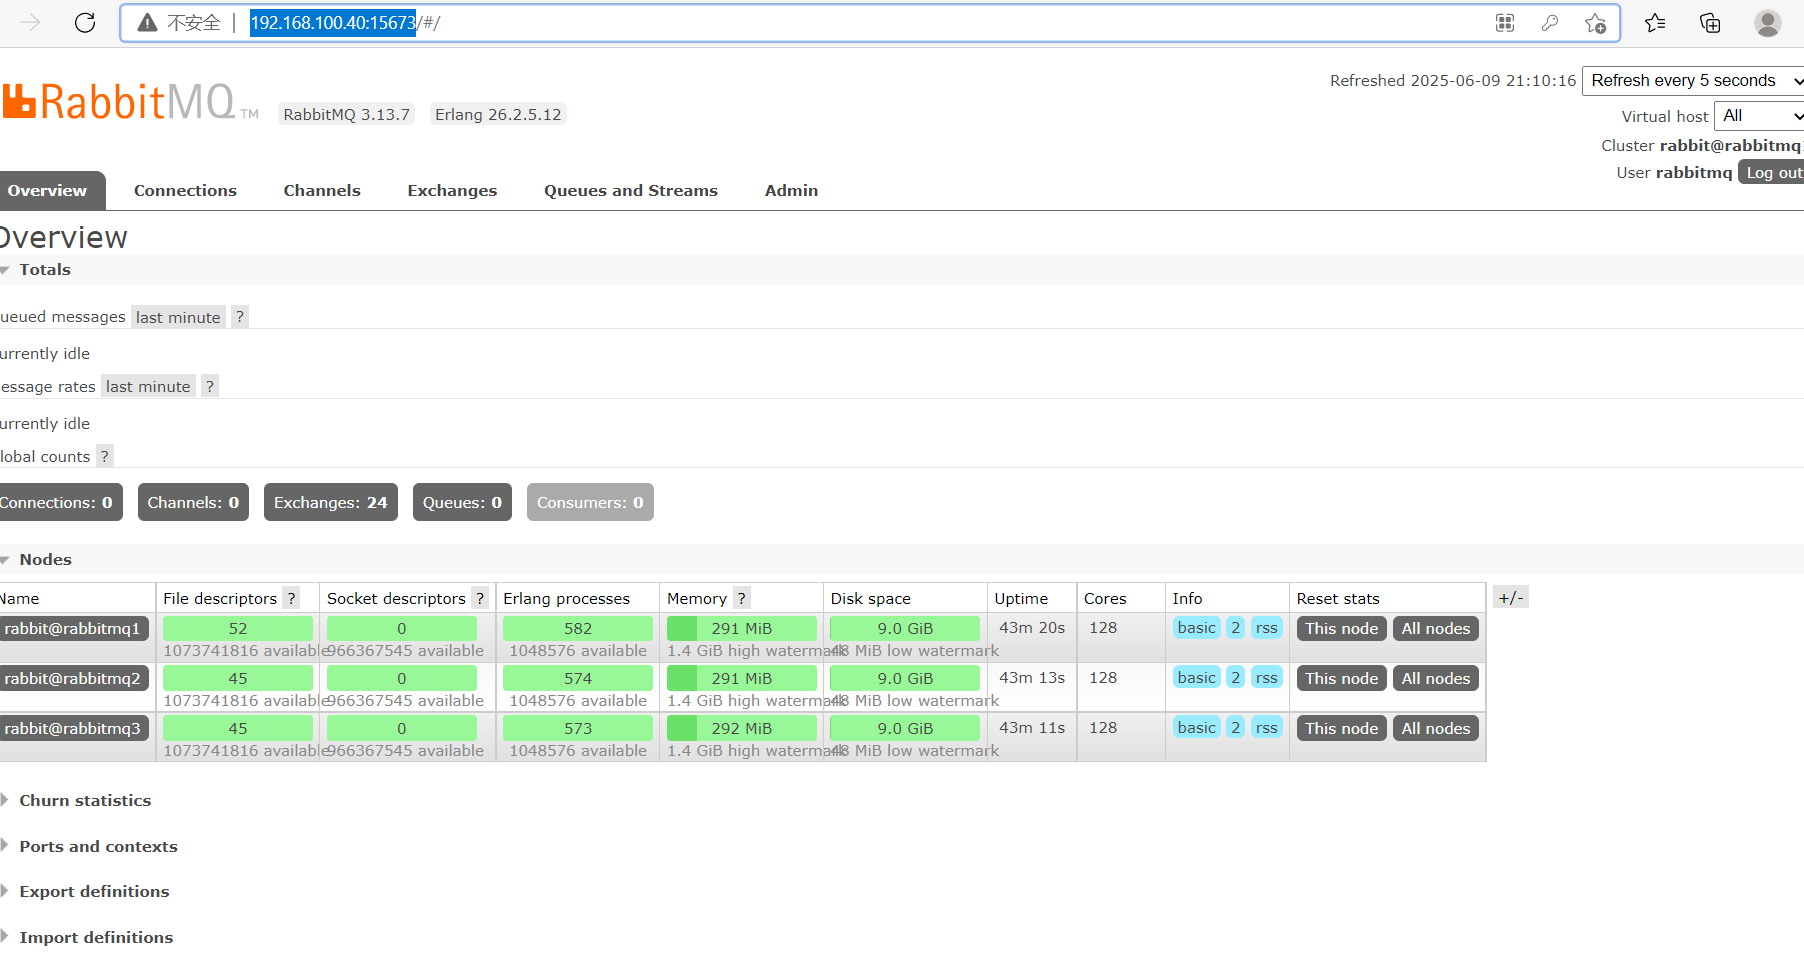Open node rabbit@rabbitmq1 details
This screenshot has height=964, width=1804.
[72, 629]
